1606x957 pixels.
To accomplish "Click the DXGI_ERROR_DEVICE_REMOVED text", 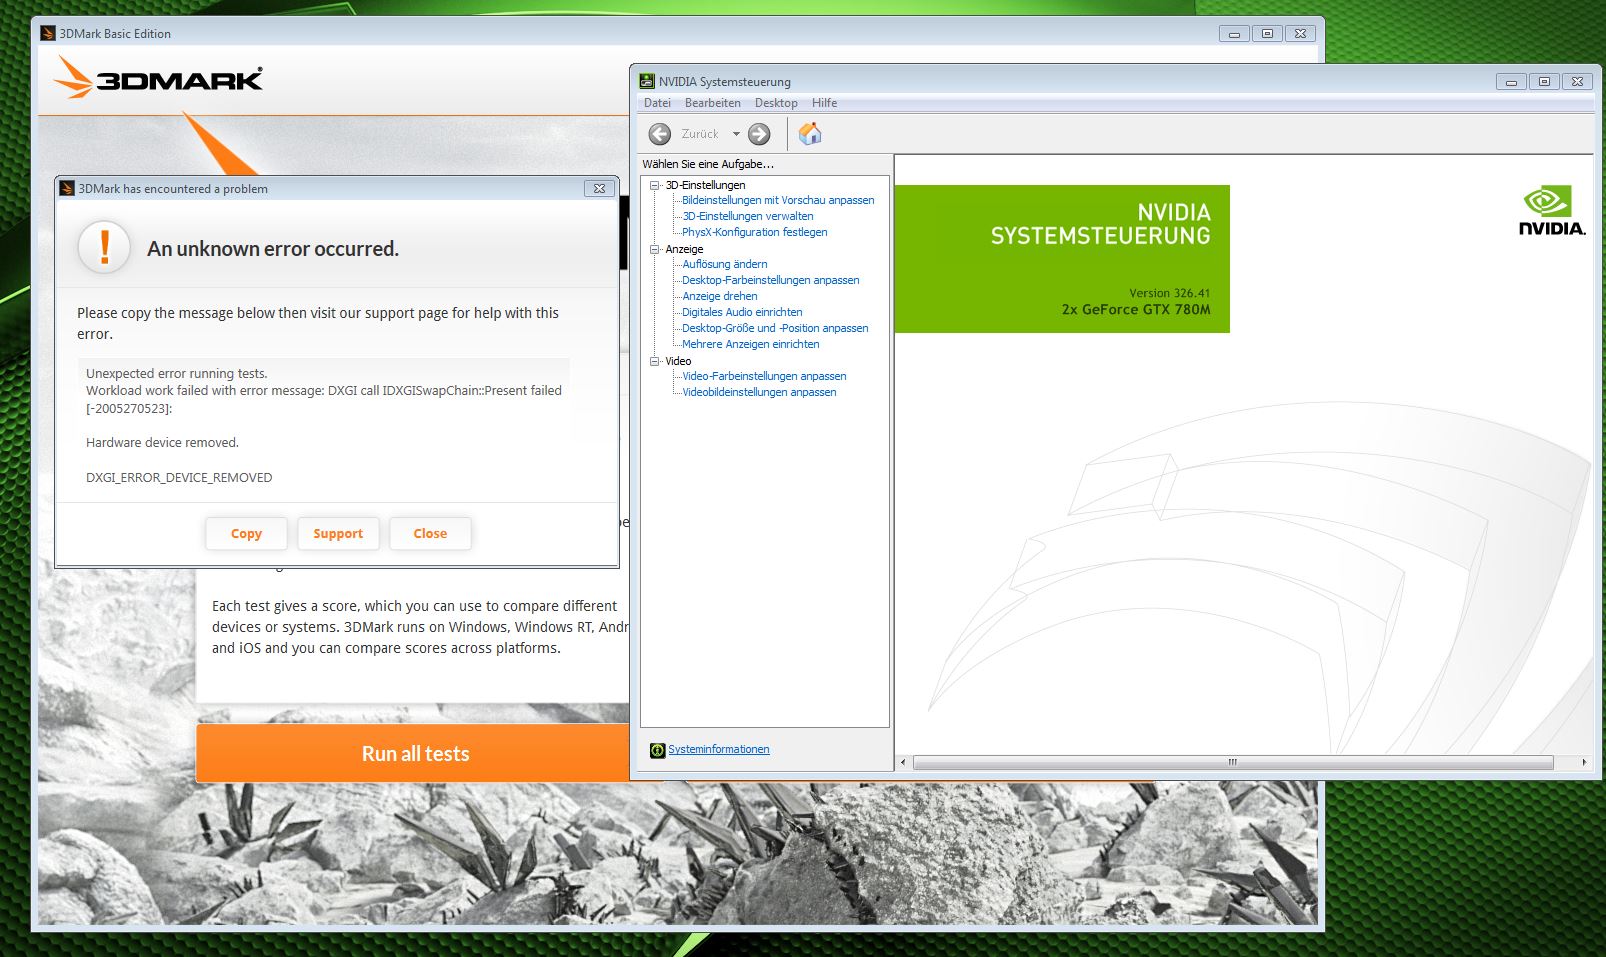I will [x=179, y=477].
